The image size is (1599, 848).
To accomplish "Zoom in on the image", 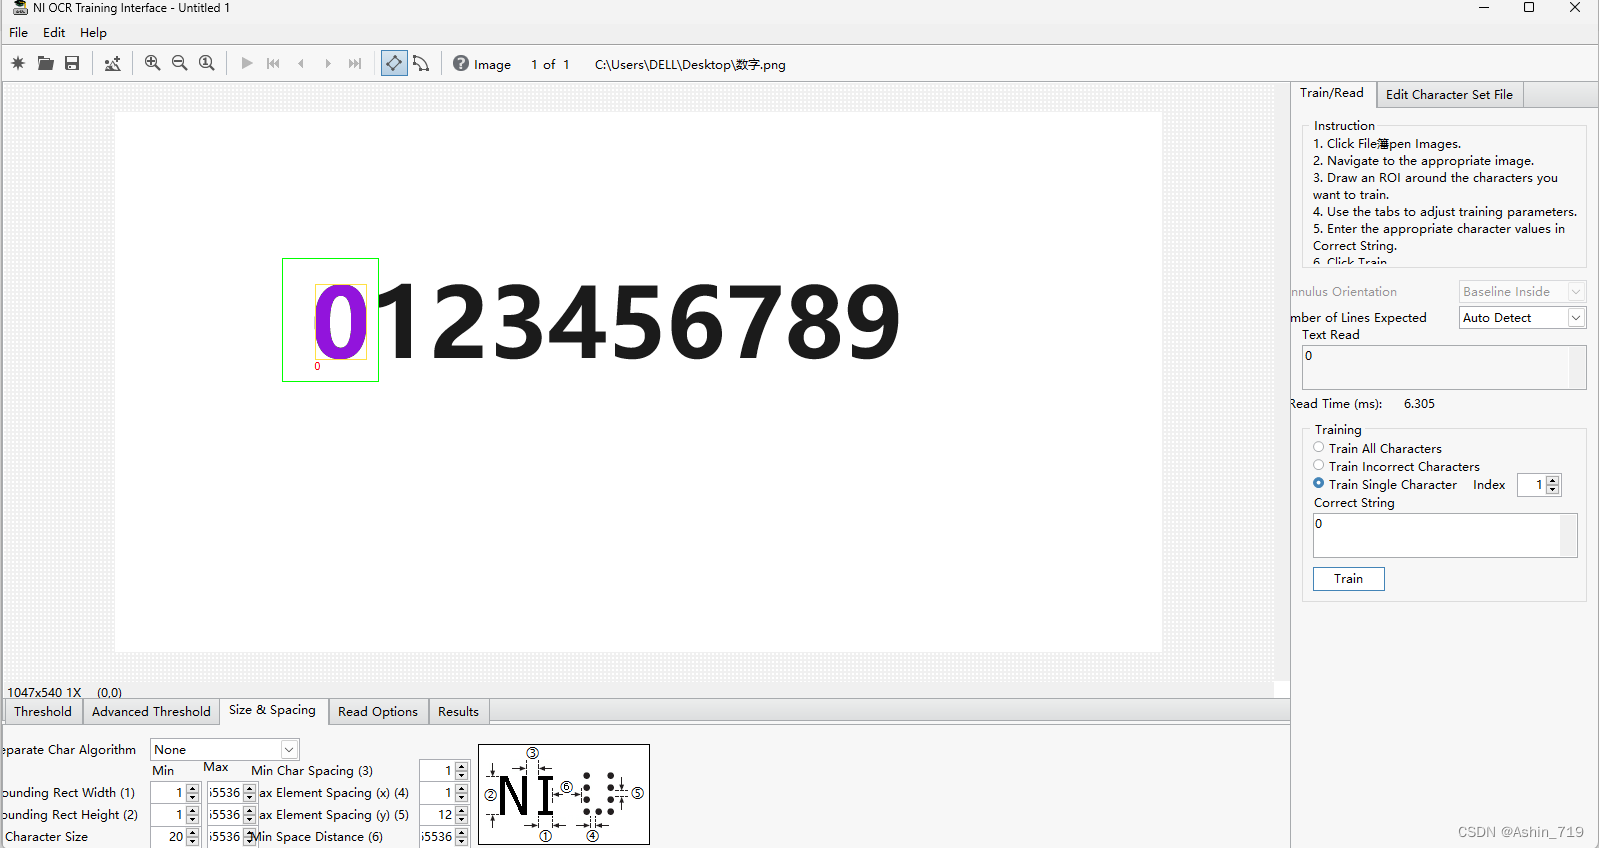I will (x=152, y=63).
